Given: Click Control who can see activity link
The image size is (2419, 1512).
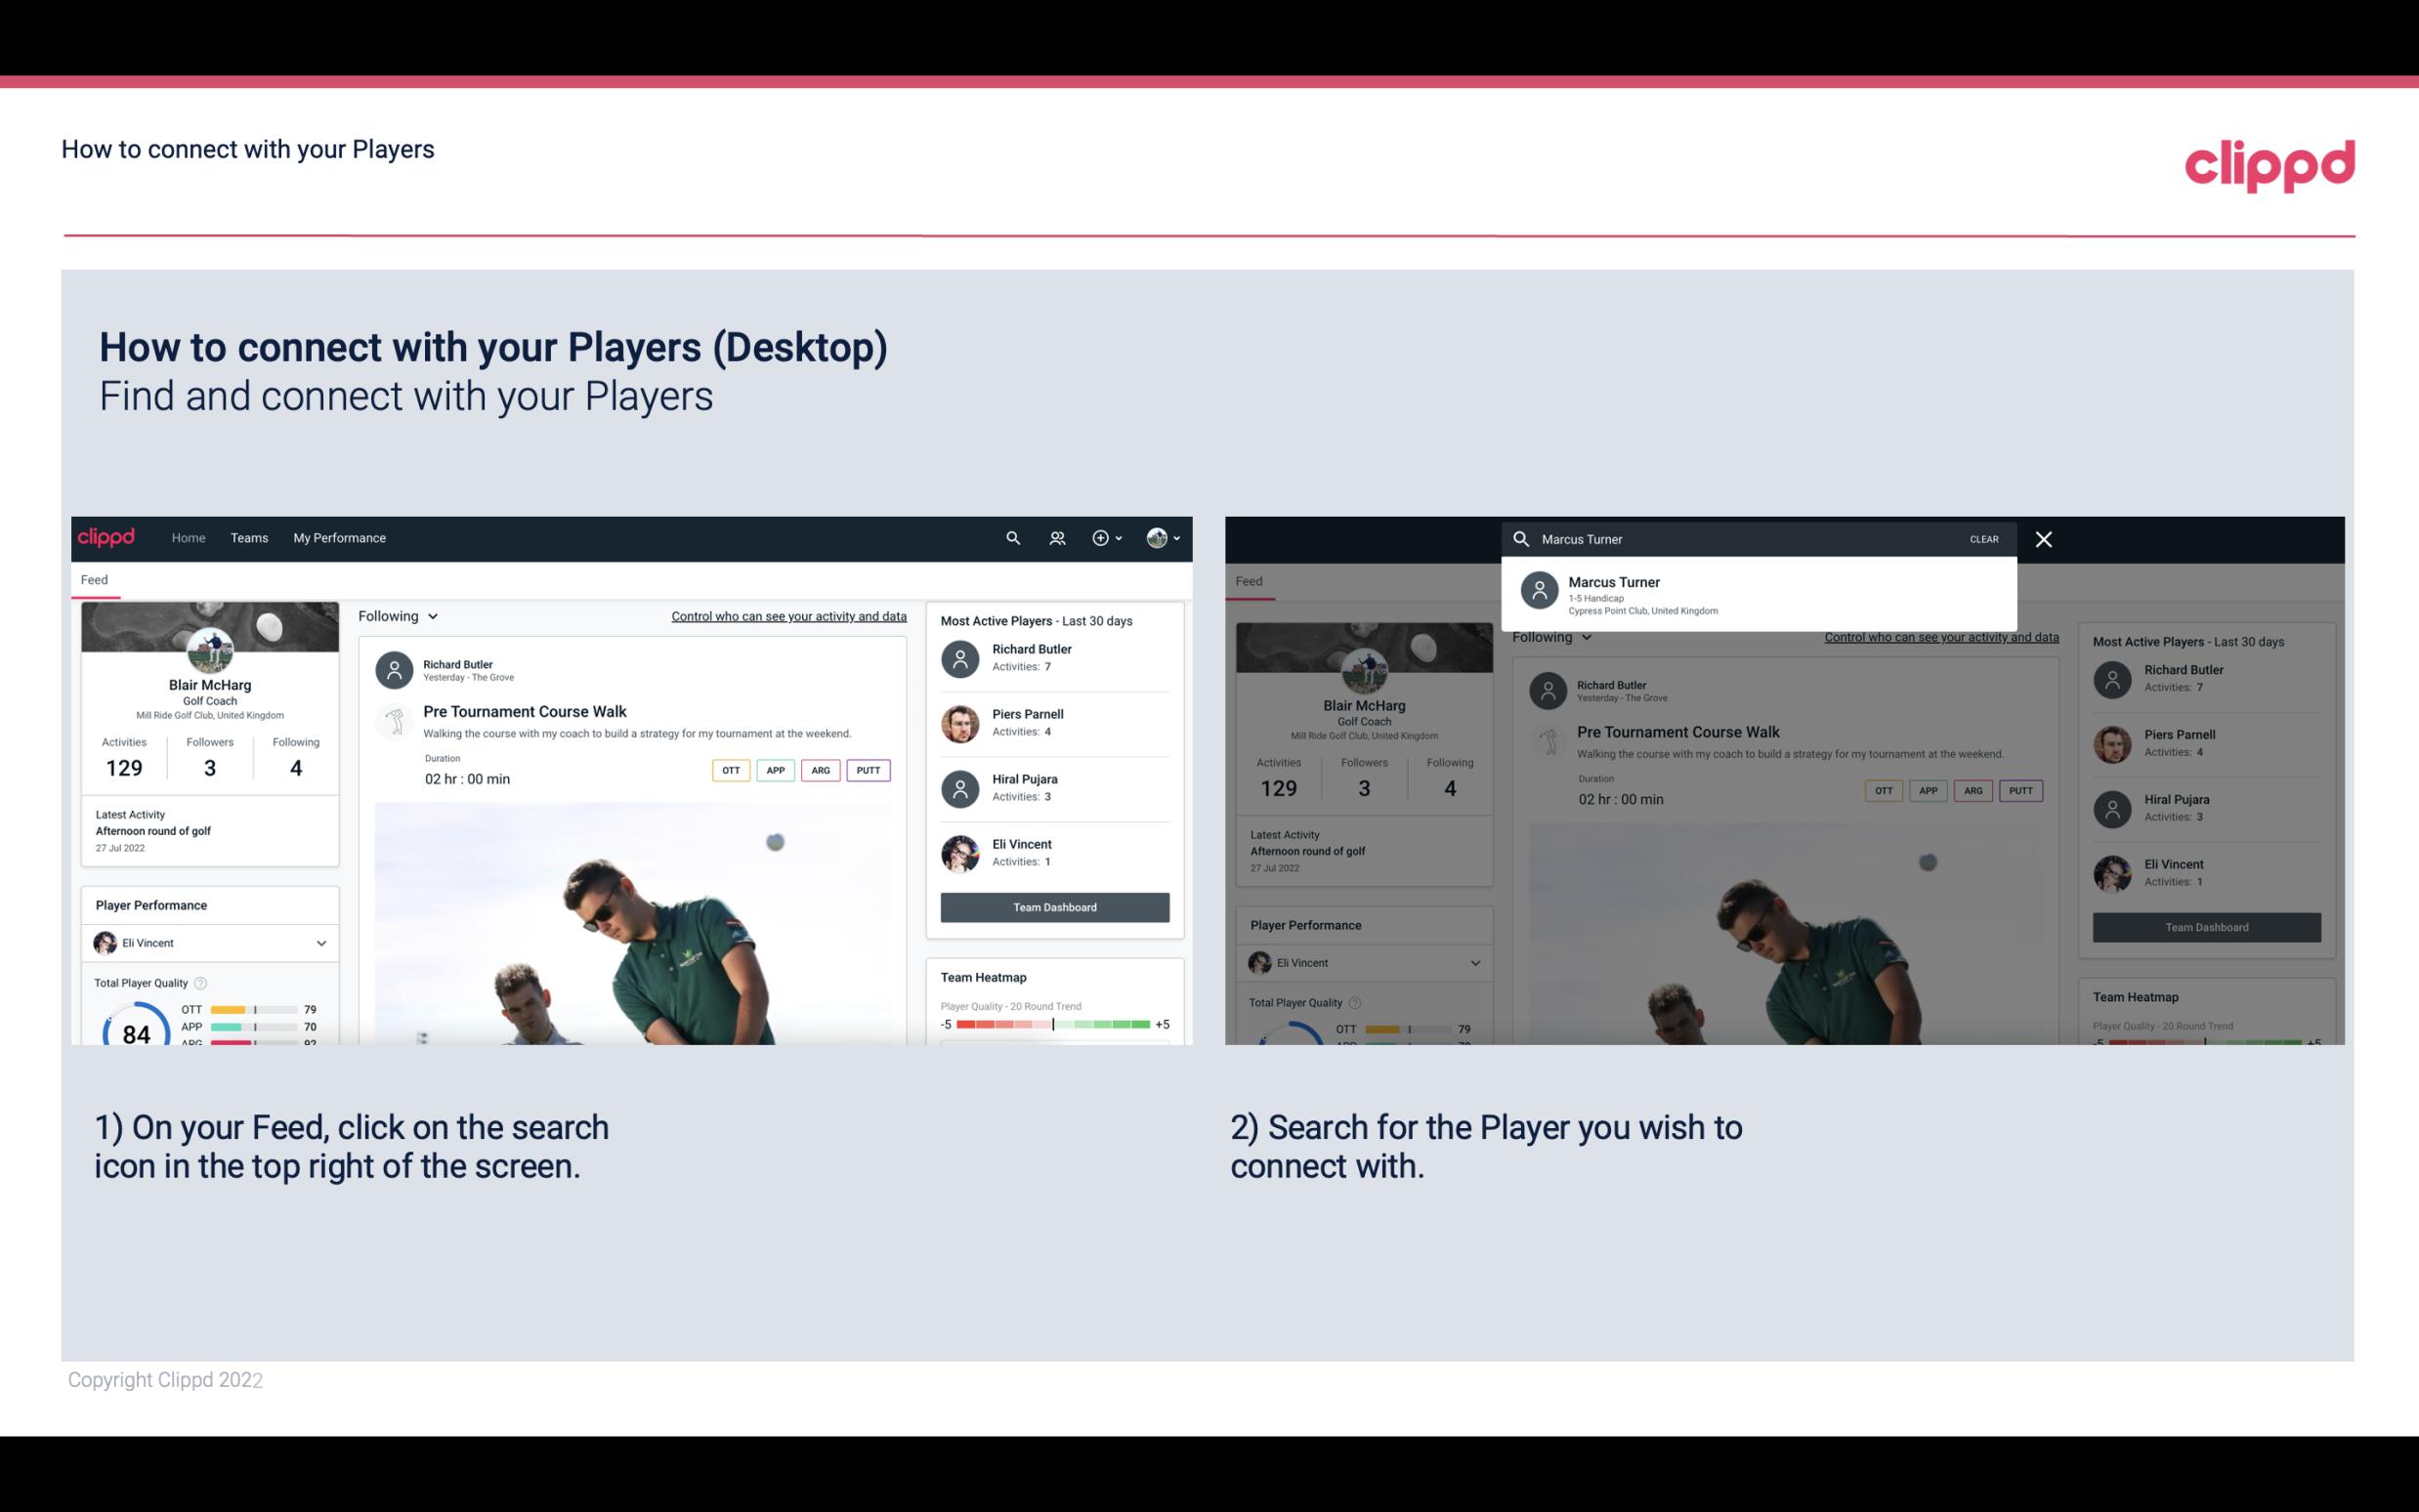Looking at the screenshot, I should 787,615.
